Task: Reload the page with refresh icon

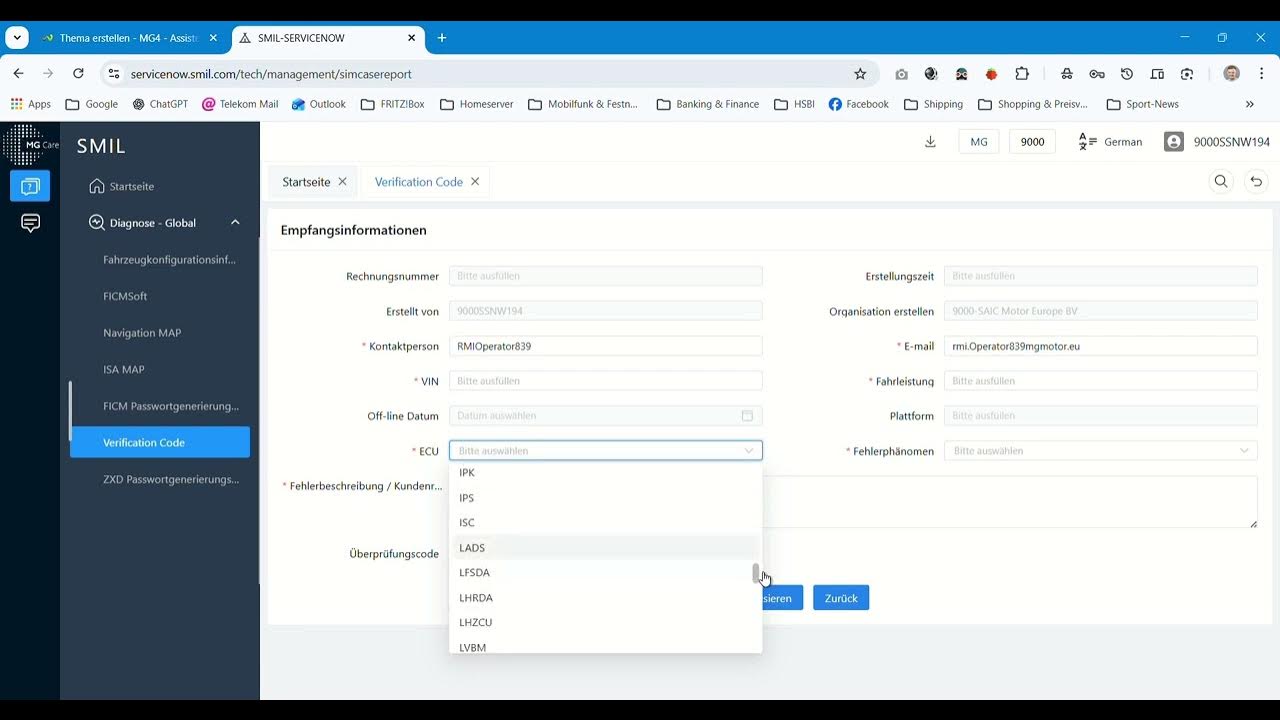Action: pyautogui.click(x=78, y=74)
